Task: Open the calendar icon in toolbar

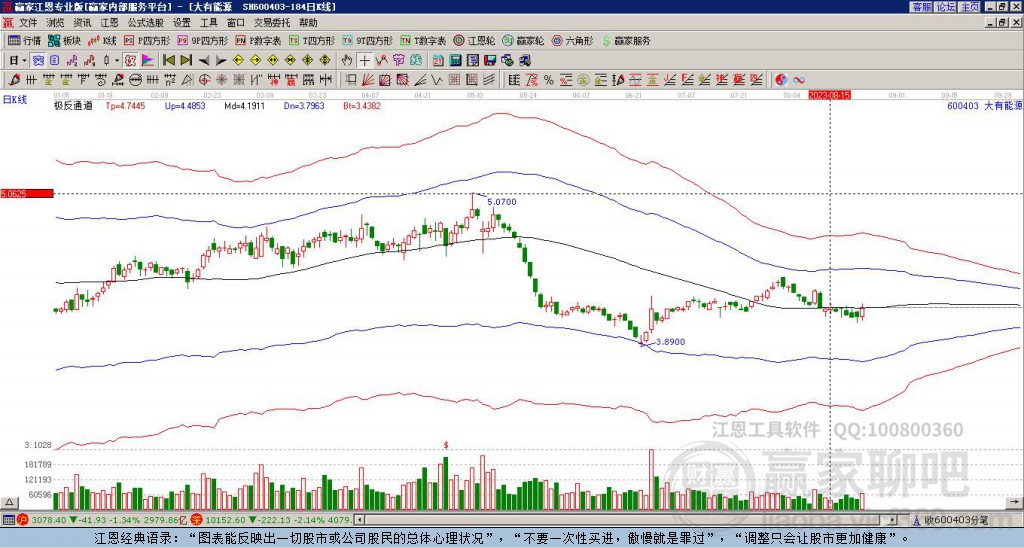Action: tap(438, 60)
